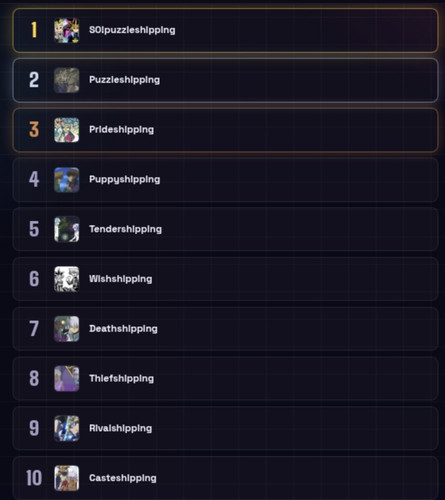
Task: Select the Prideshipping thumbnail icon
Action: coord(67,130)
